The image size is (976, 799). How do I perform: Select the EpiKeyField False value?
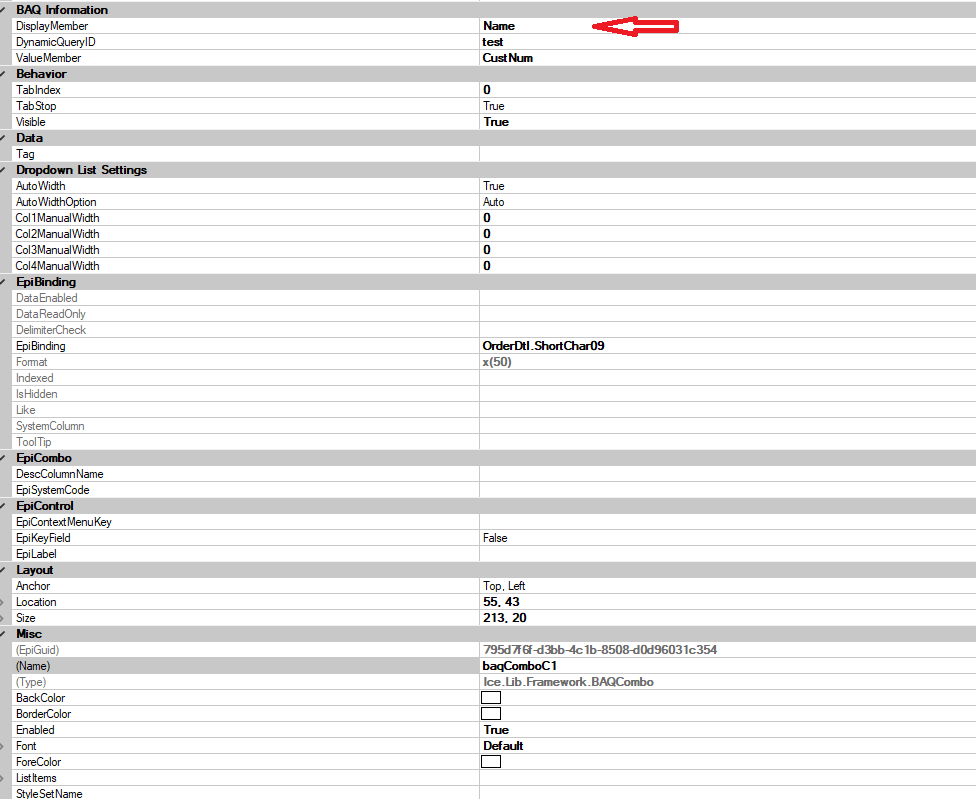click(x=495, y=538)
